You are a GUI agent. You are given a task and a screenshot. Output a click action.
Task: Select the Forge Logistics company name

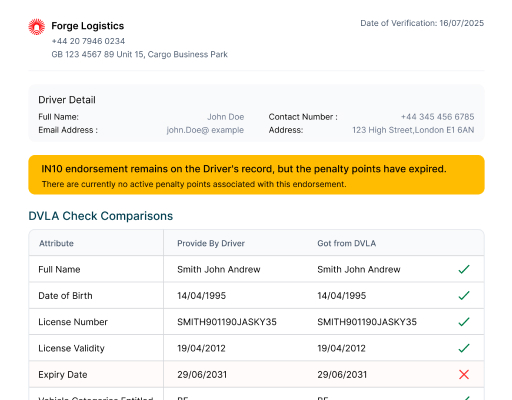point(88,26)
